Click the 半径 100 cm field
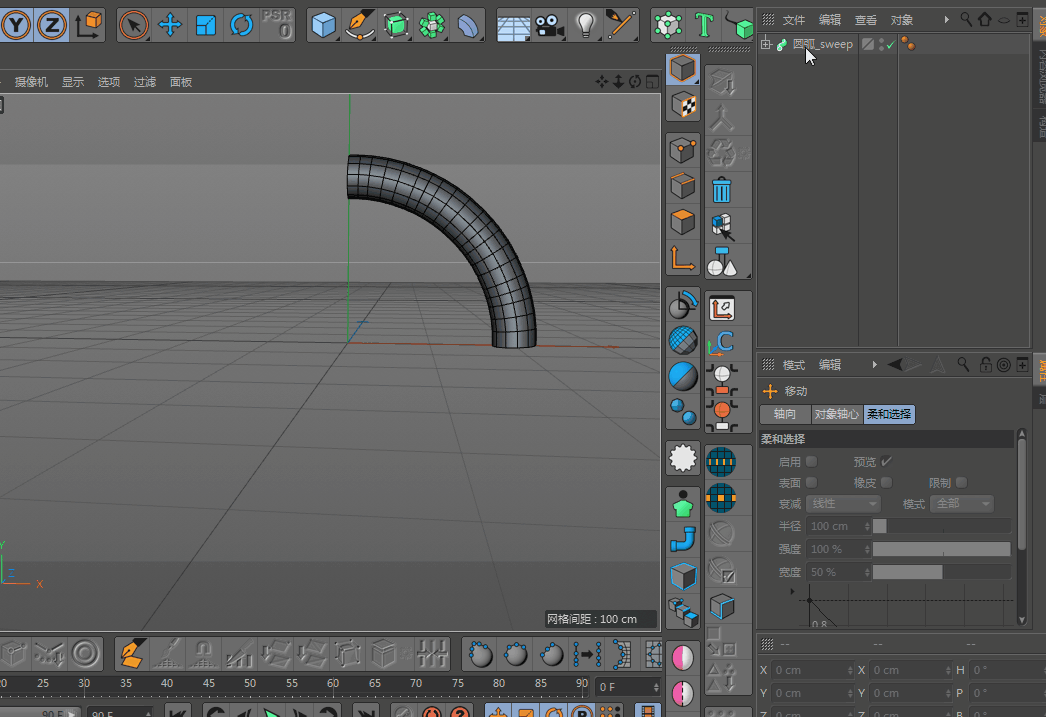1046x717 pixels. pyautogui.click(x=837, y=526)
